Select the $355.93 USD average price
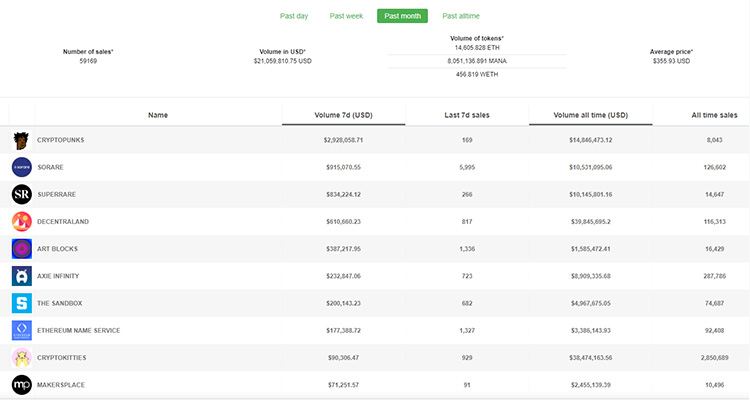 point(671,61)
